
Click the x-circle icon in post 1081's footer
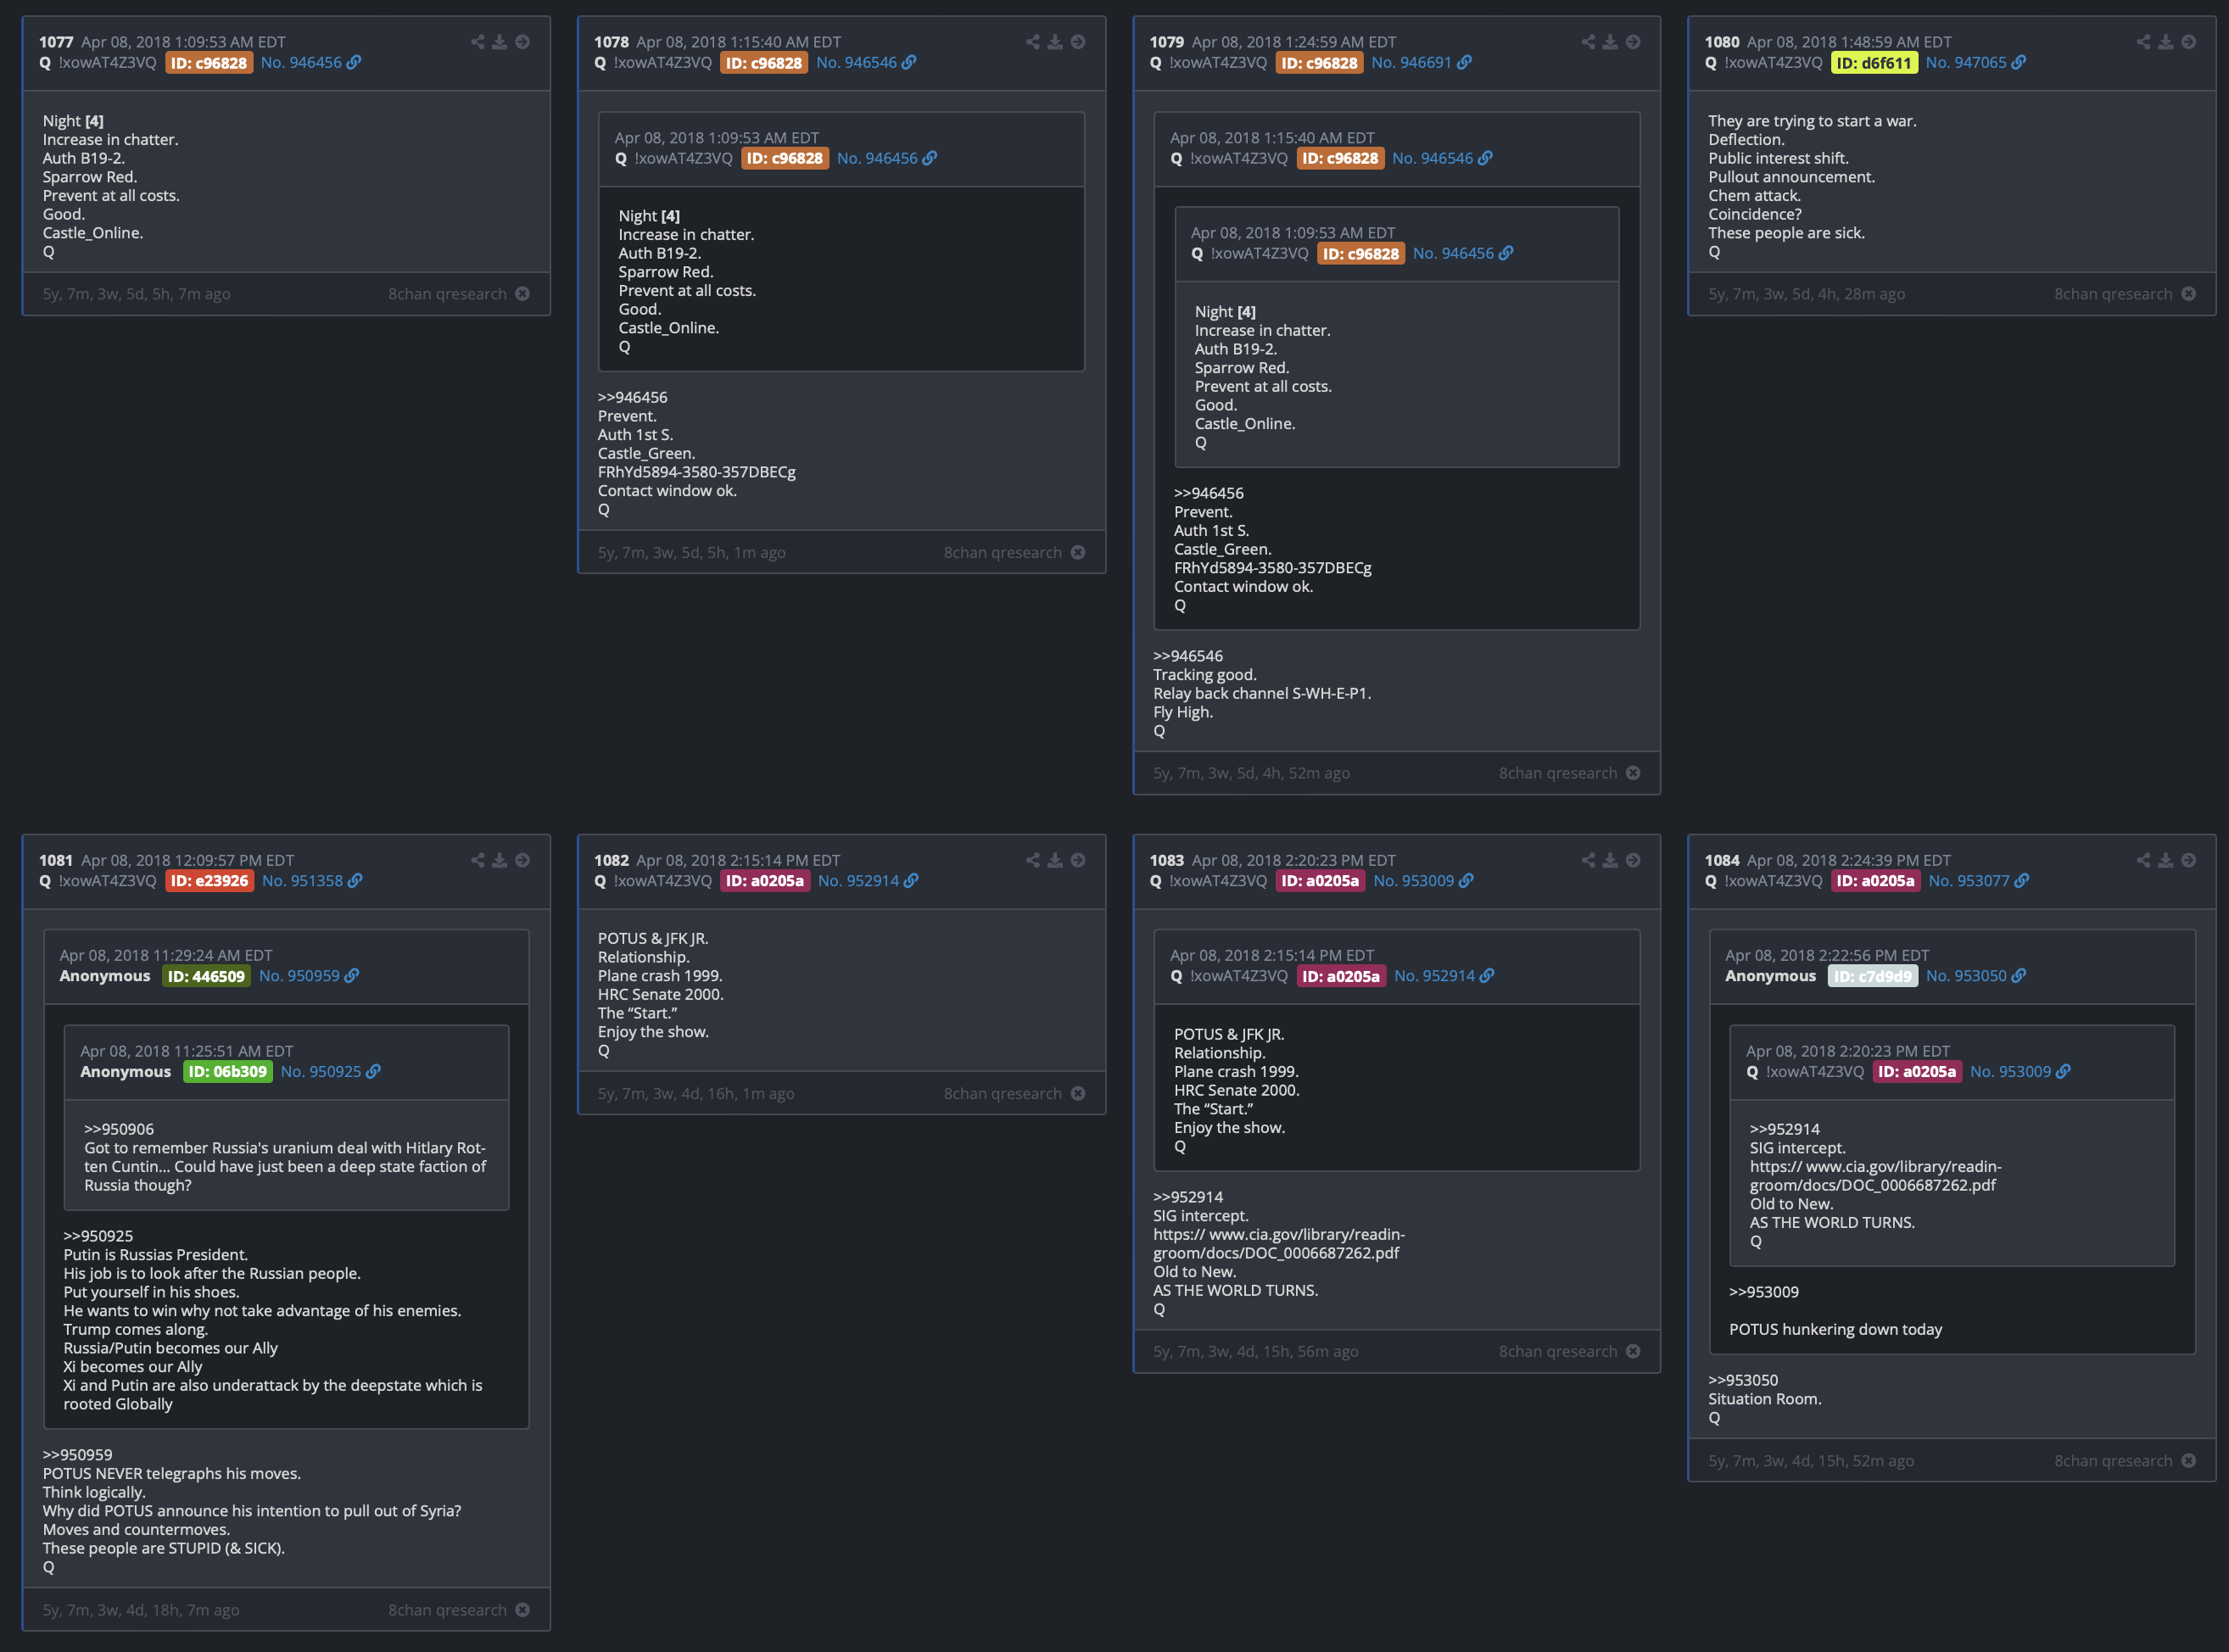522,1610
